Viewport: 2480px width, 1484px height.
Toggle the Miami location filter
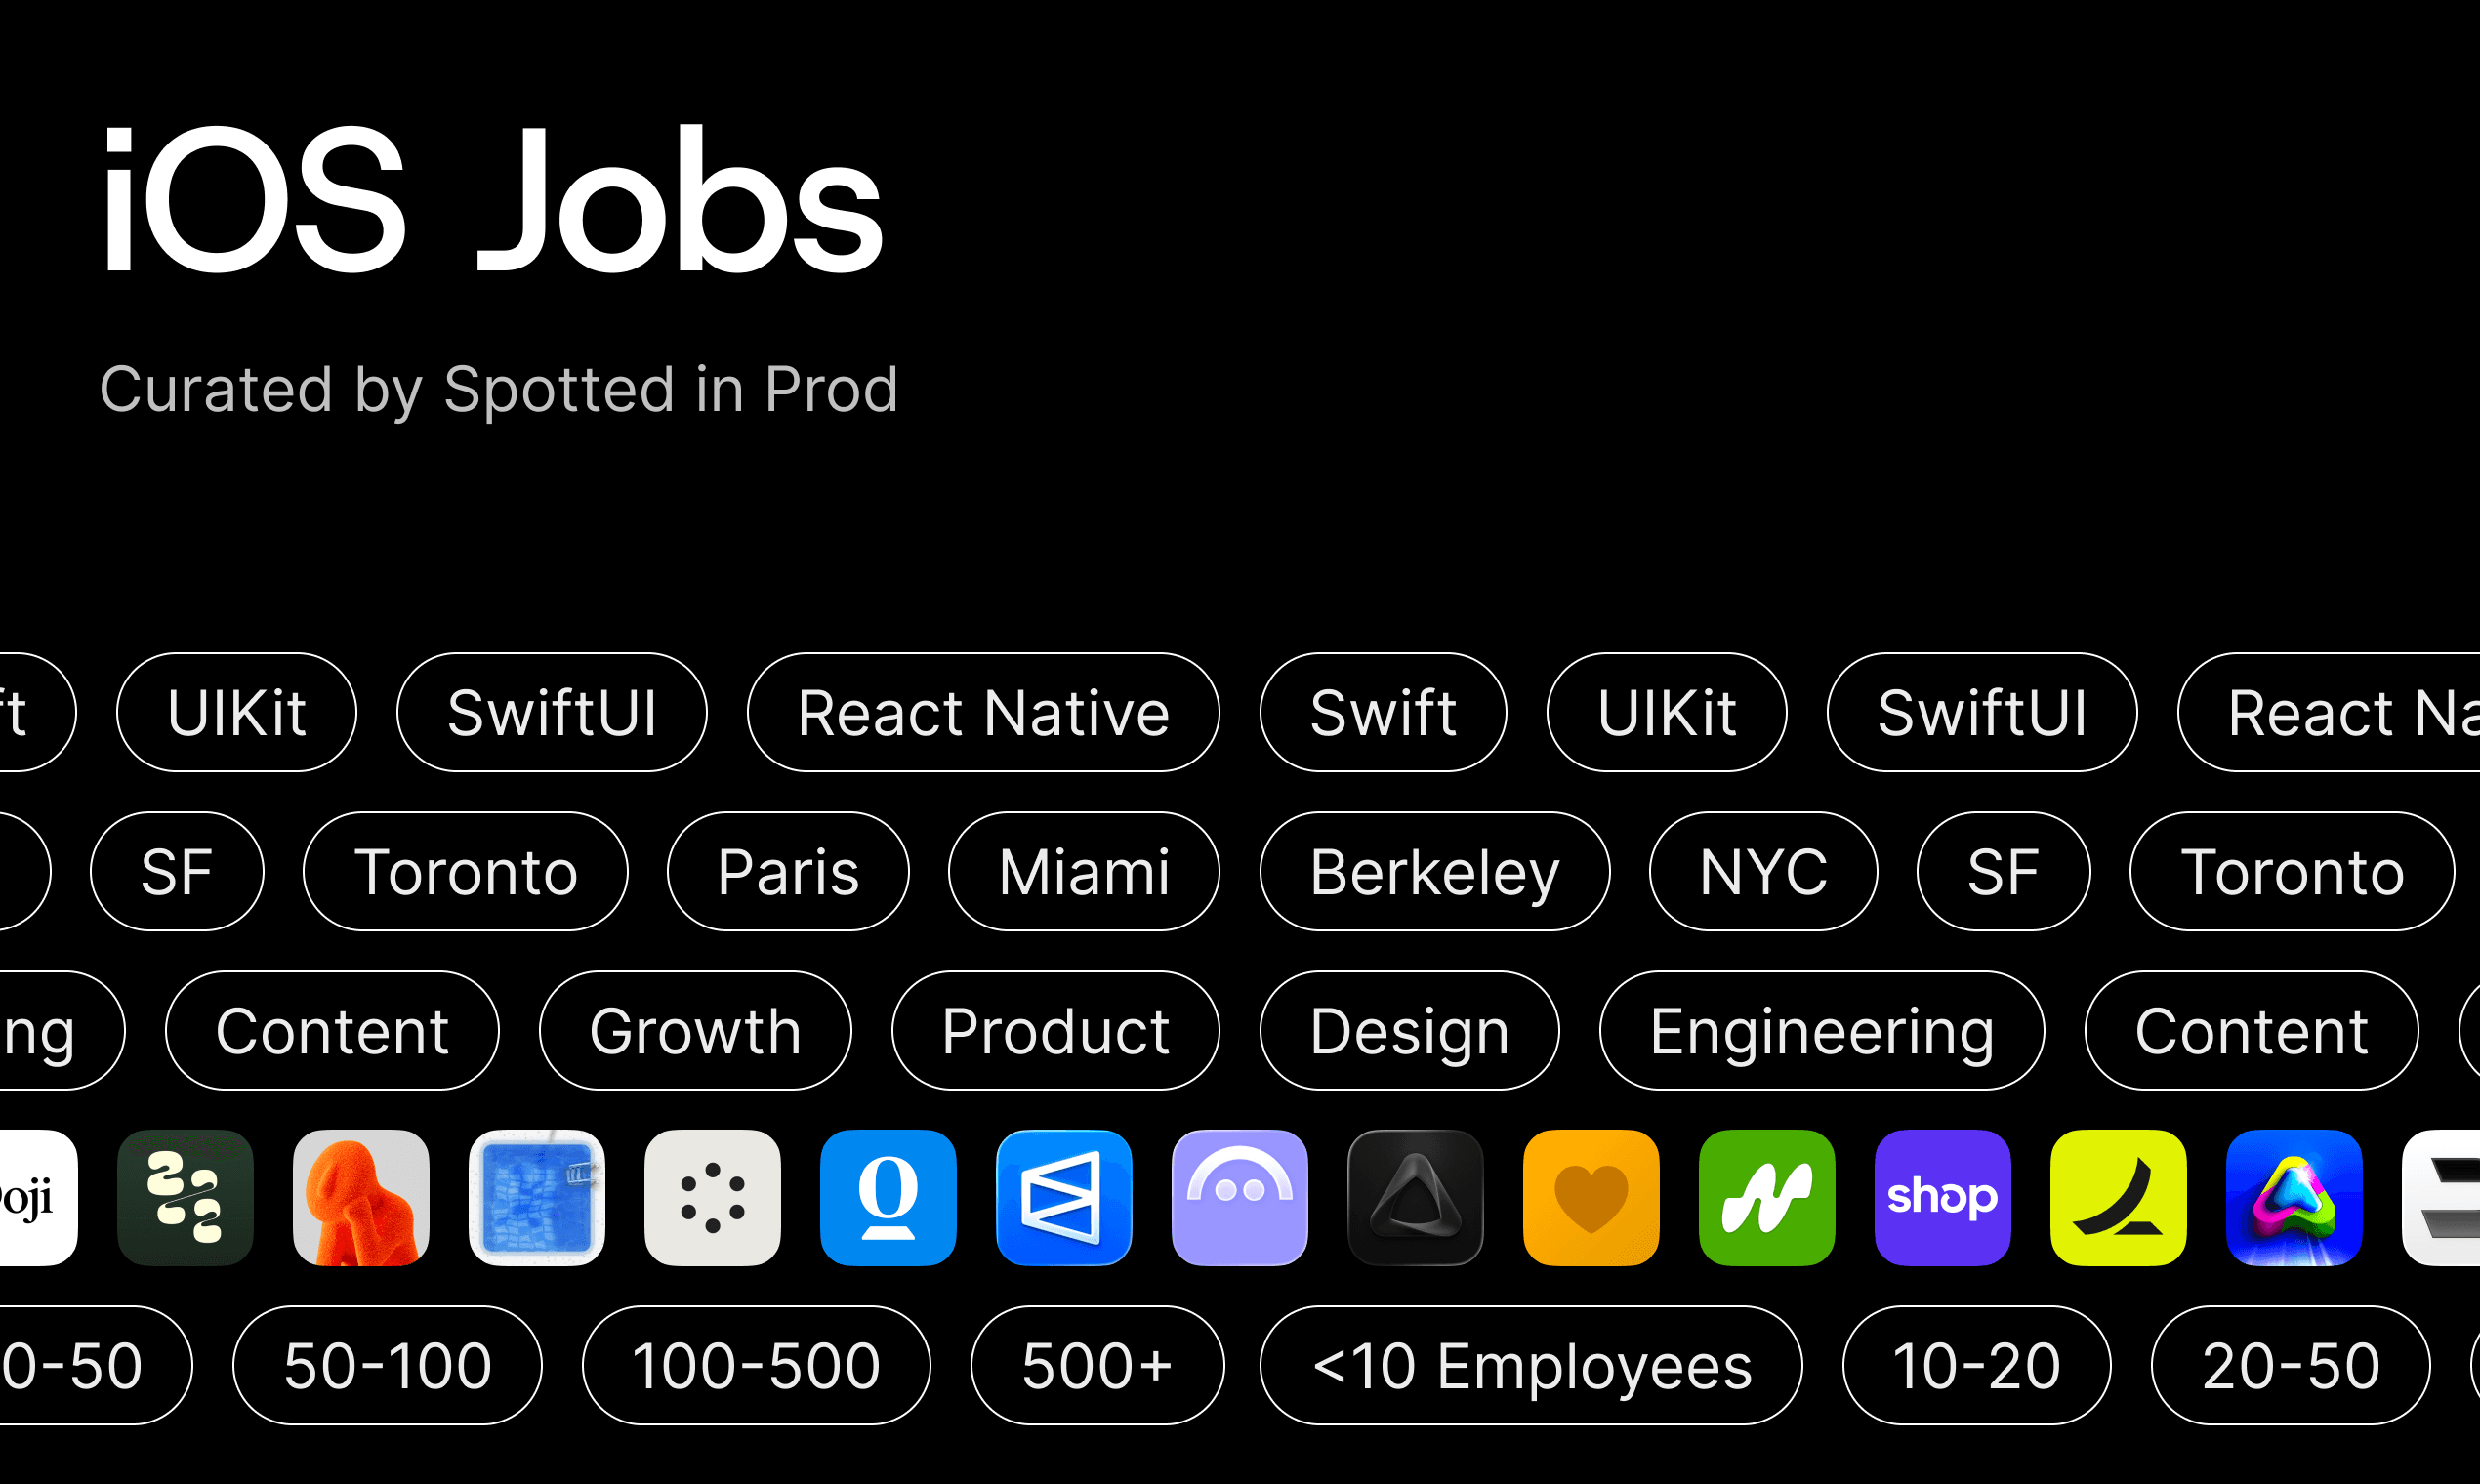1084,871
